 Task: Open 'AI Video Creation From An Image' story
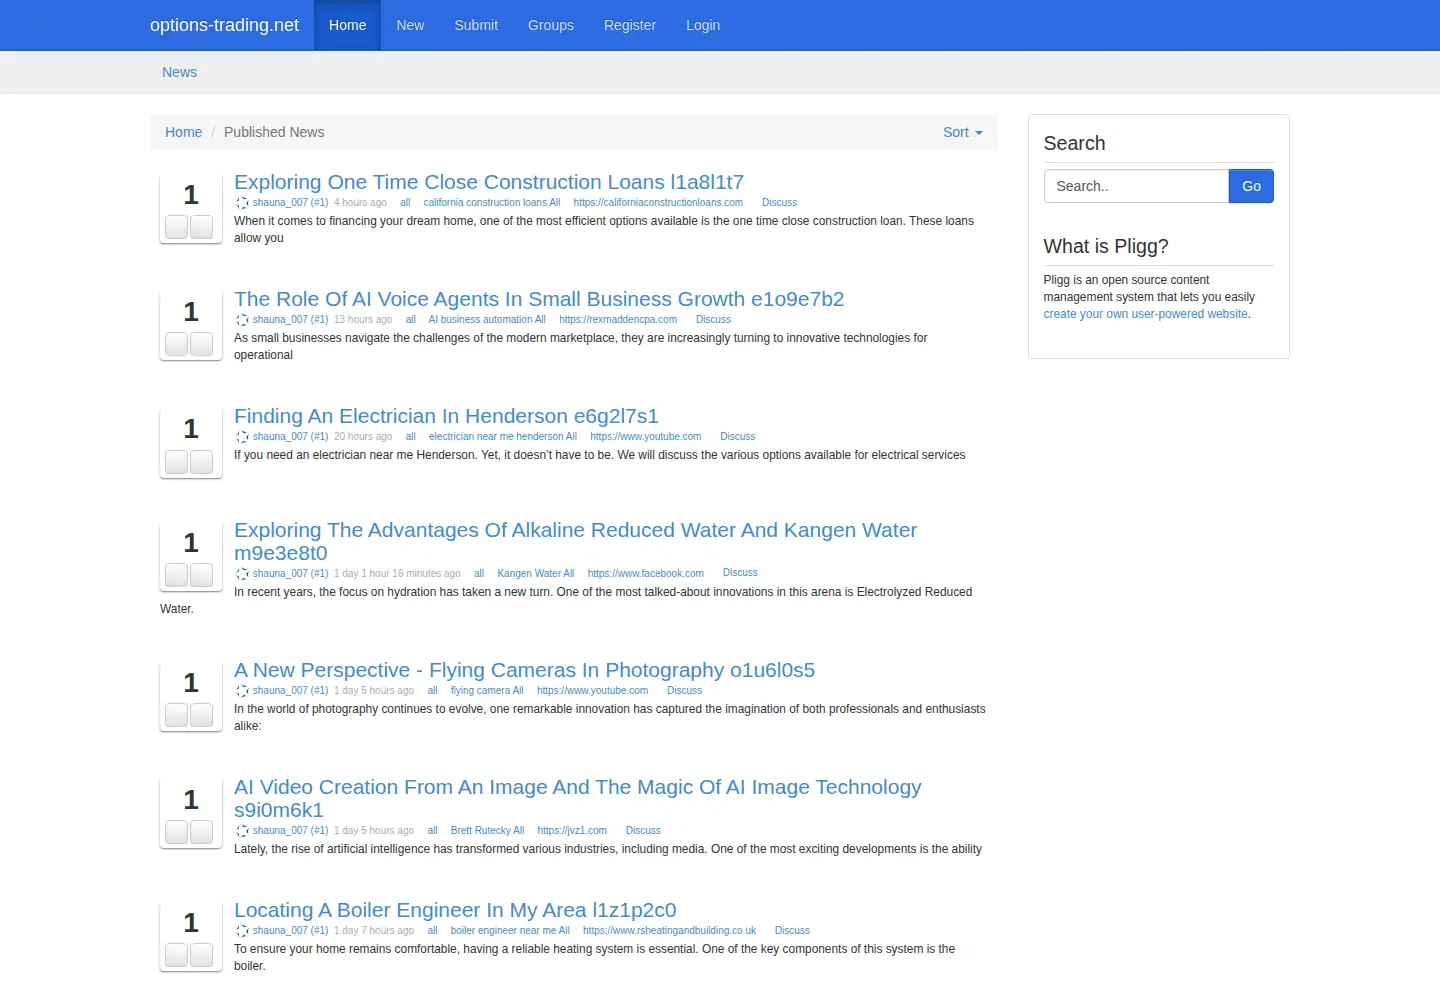[x=577, y=798]
